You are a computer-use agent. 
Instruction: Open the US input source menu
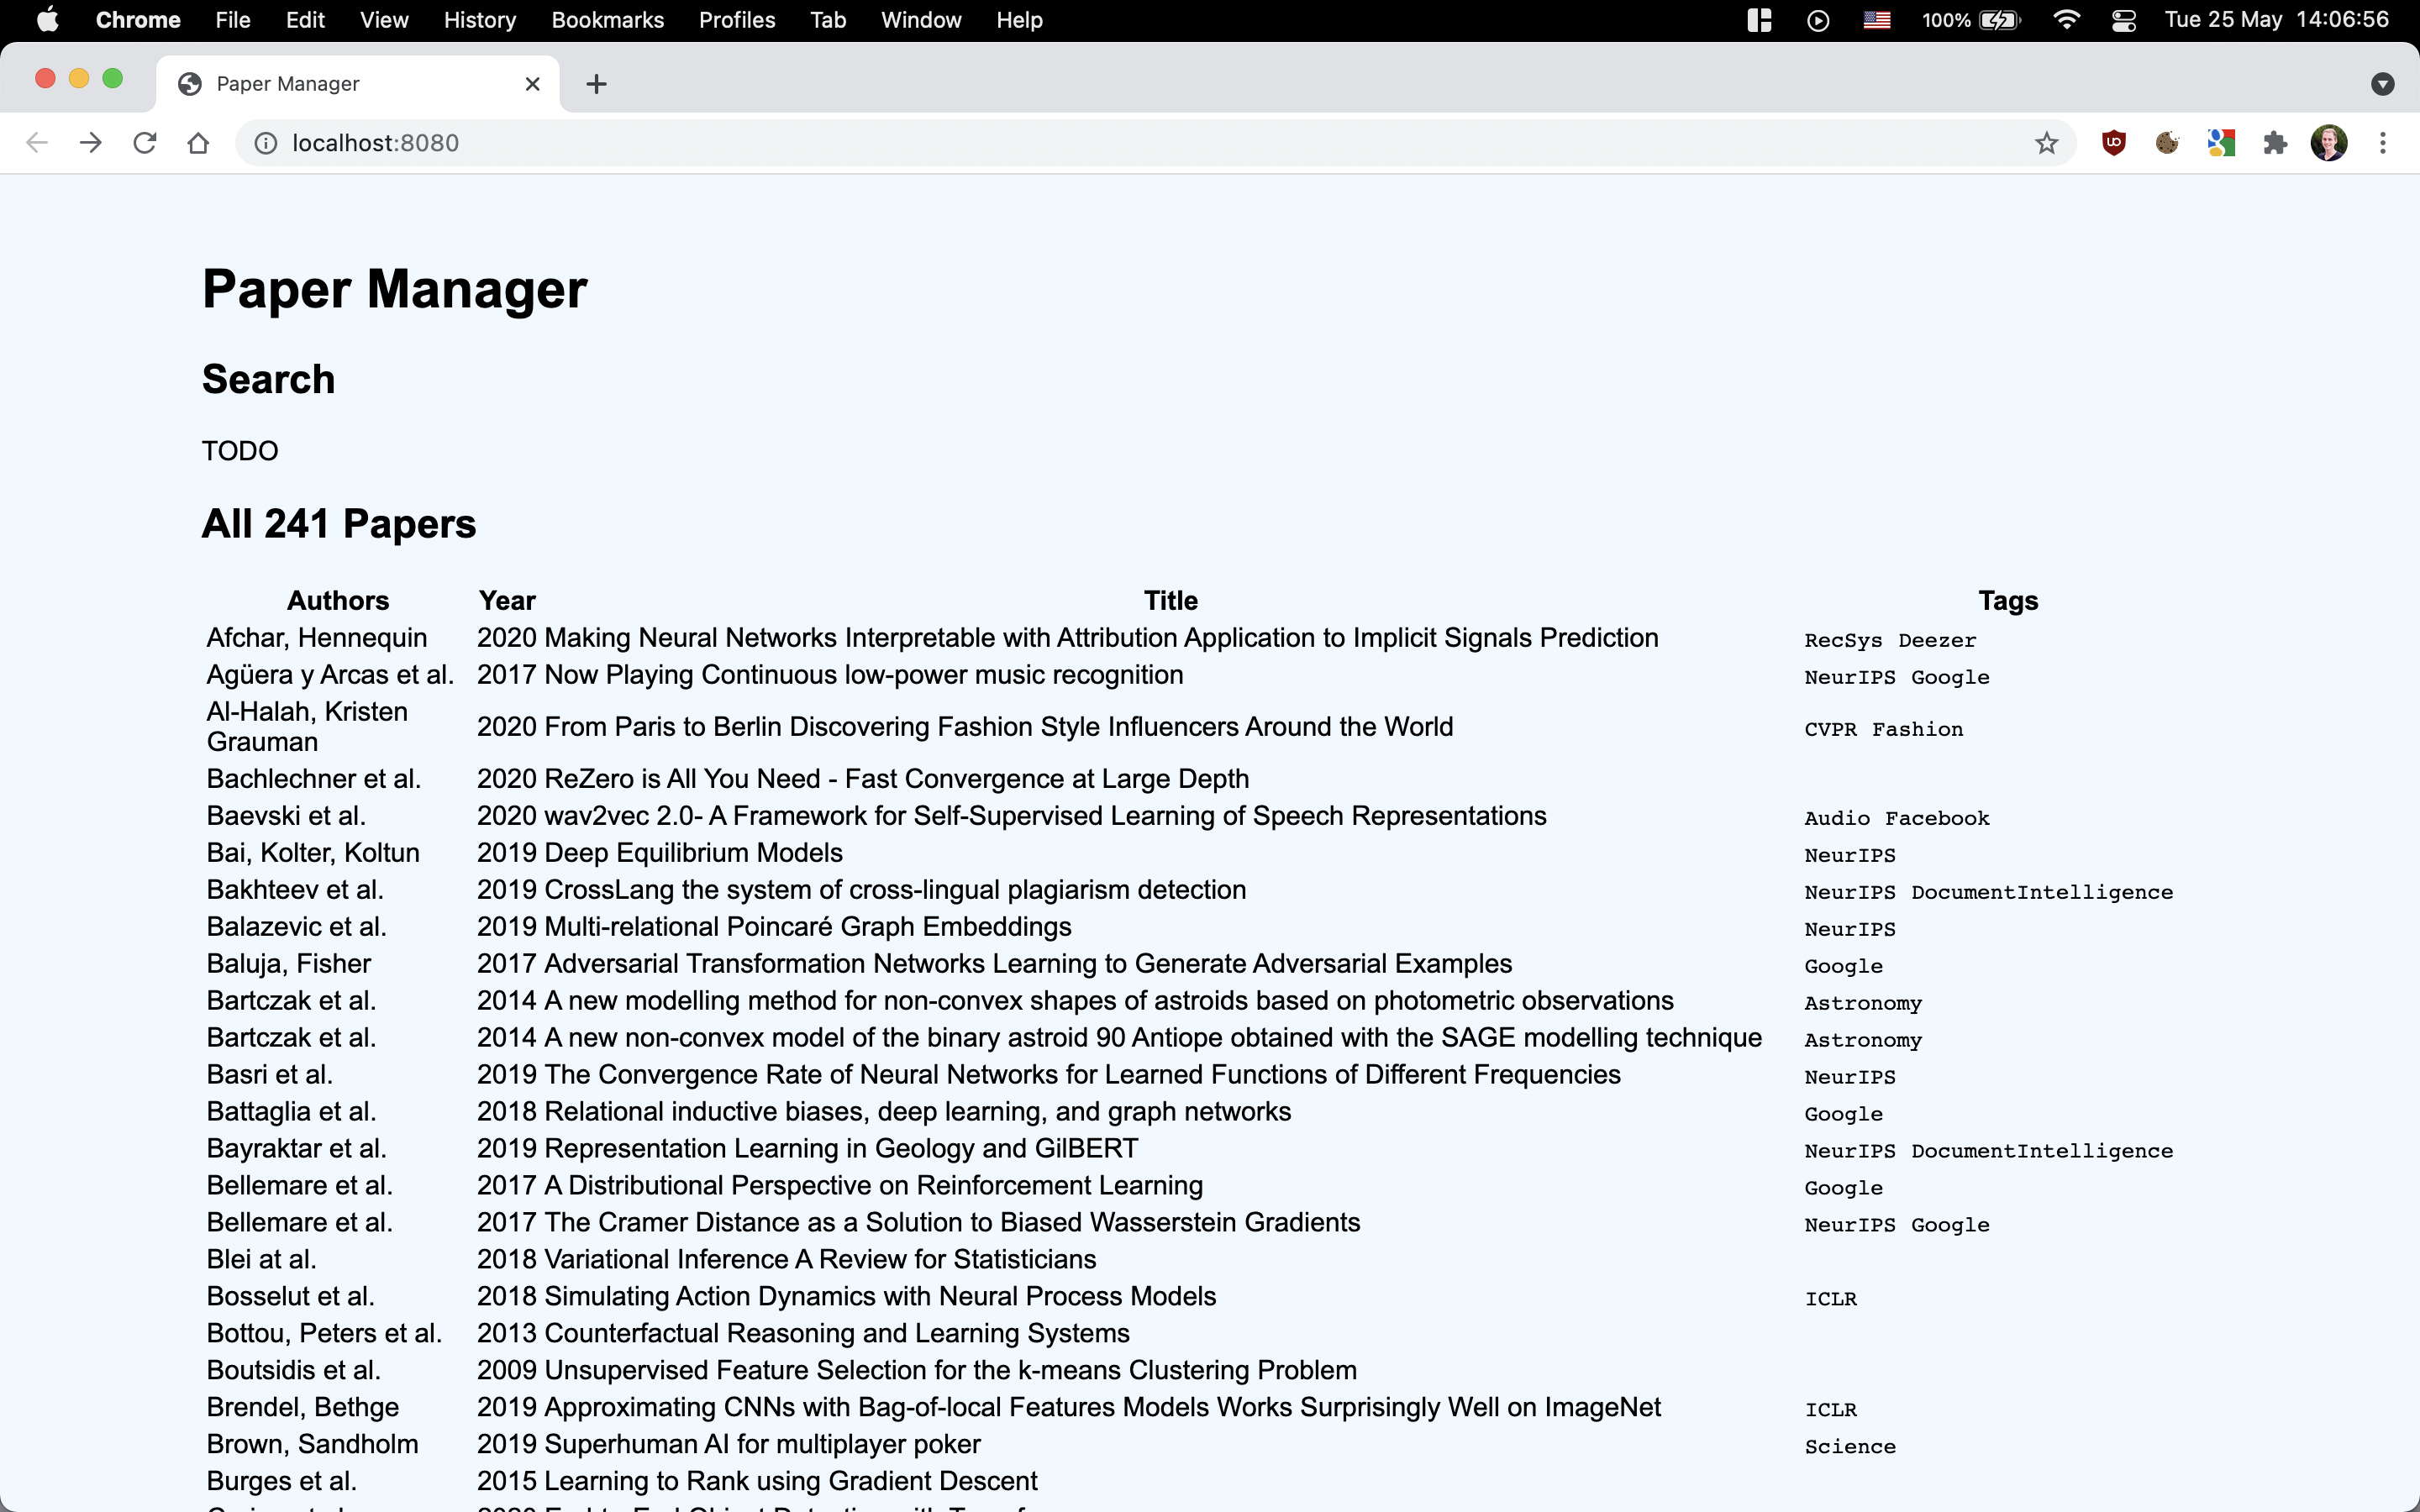click(1877, 20)
